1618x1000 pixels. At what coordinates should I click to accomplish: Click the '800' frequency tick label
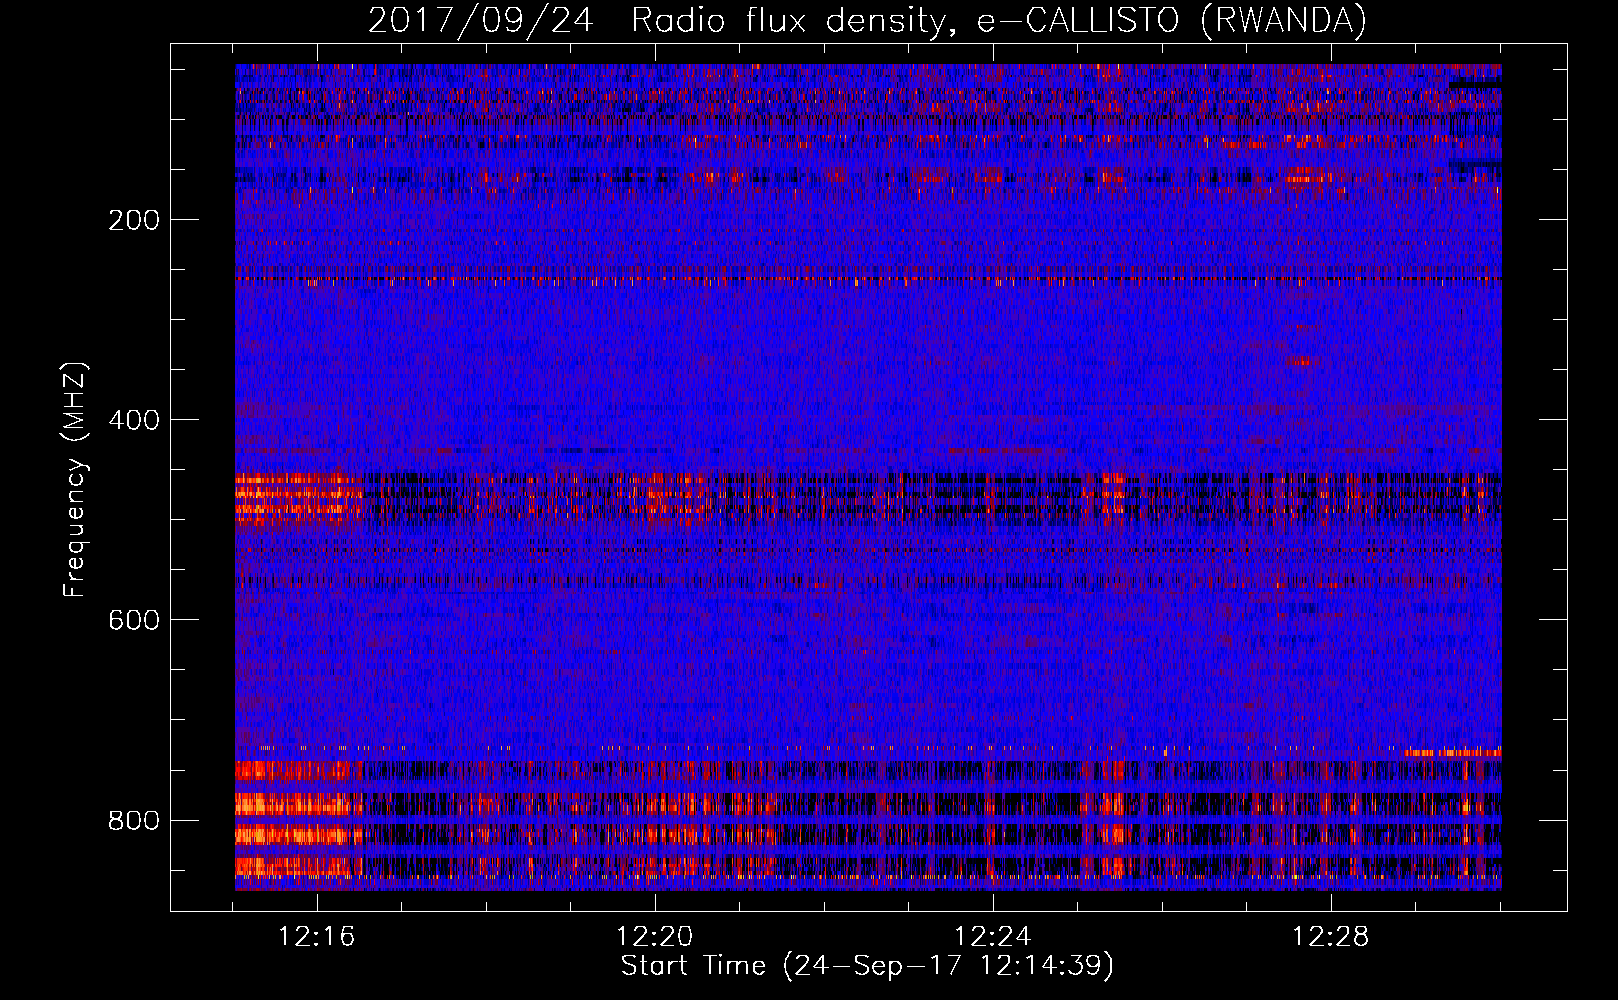[133, 820]
